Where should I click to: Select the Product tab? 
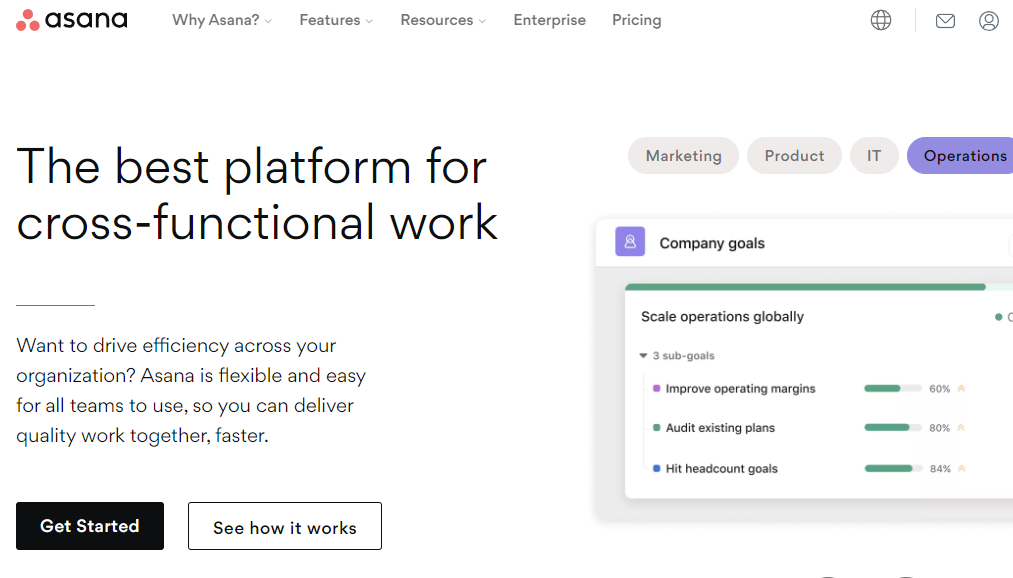(x=794, y=156)
